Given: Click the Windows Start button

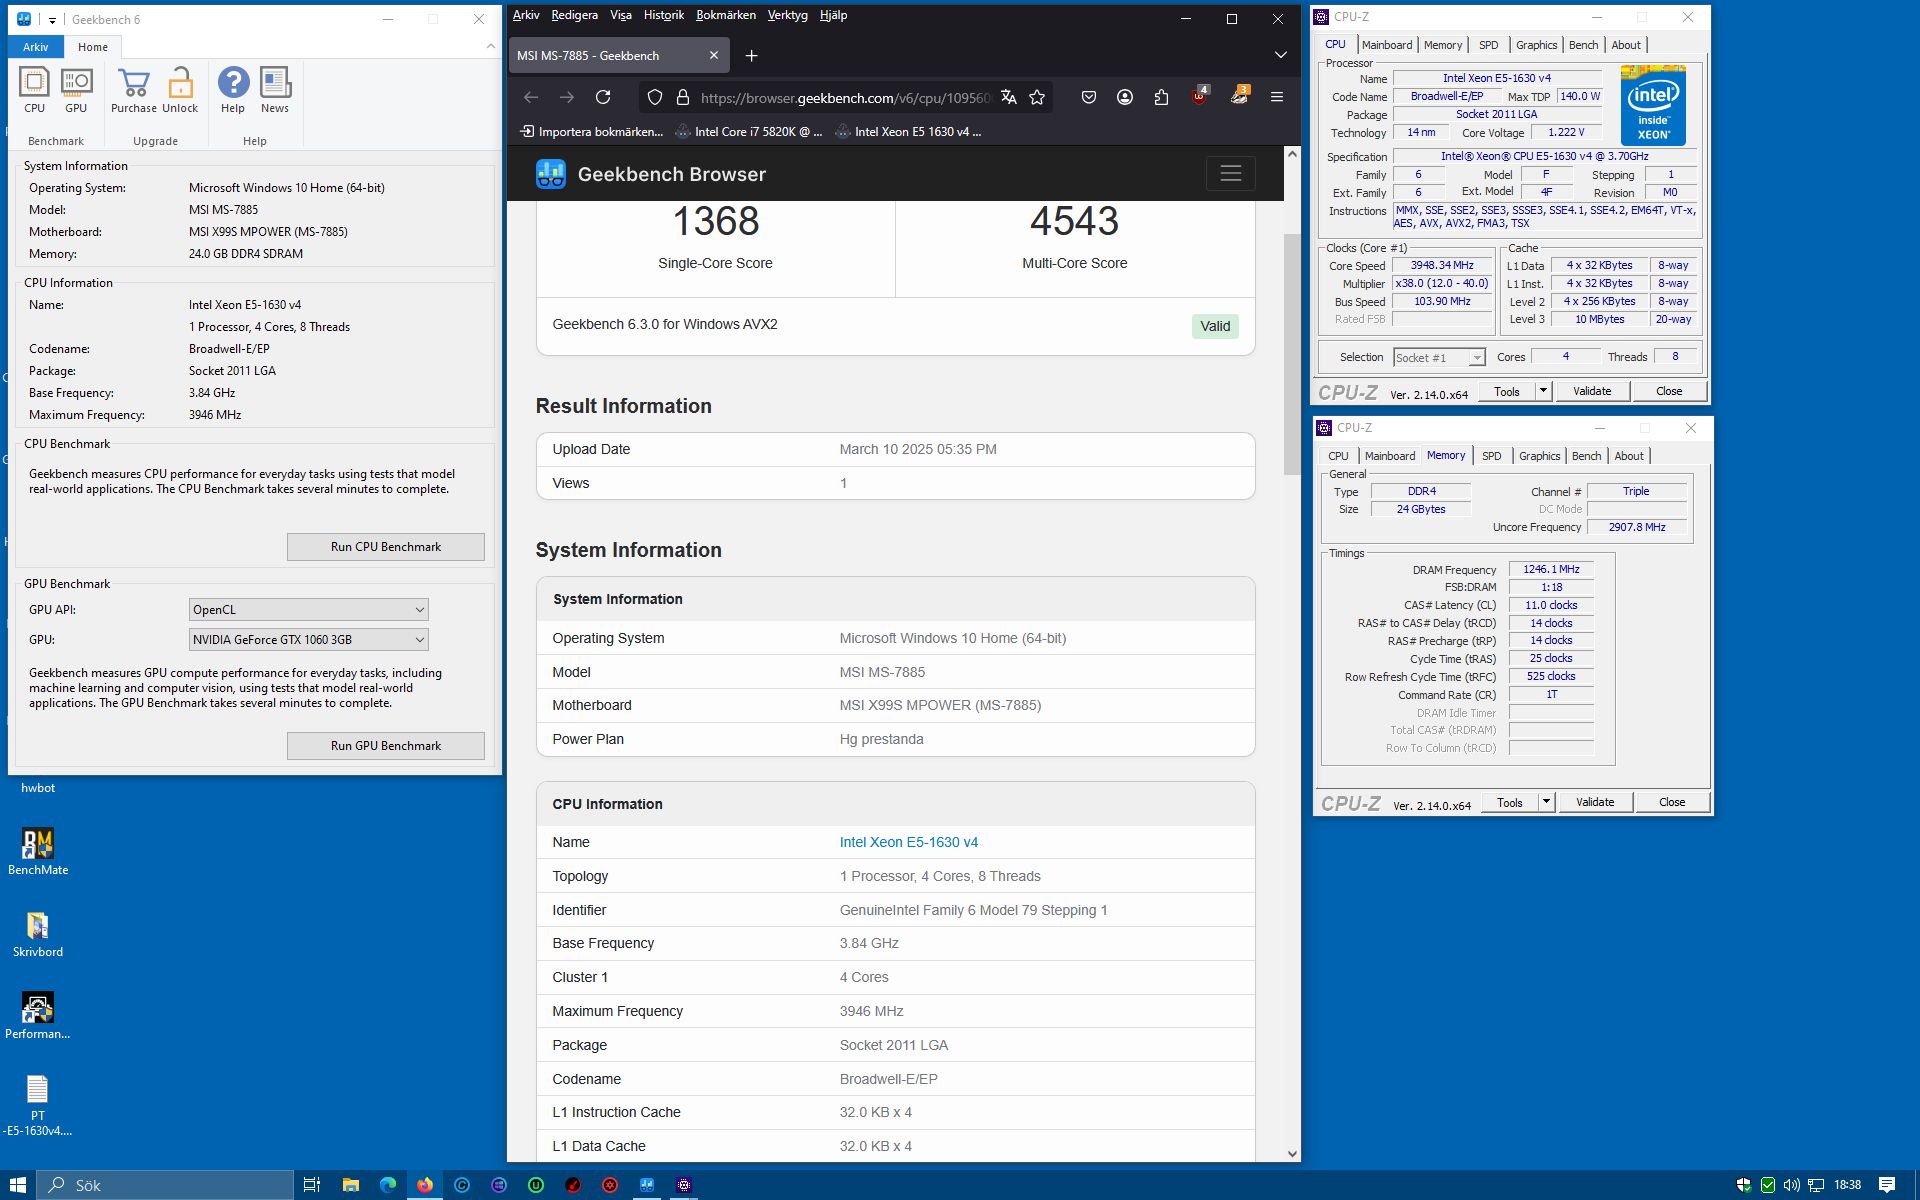Looking at the screenshot, I should [18, 1185].
